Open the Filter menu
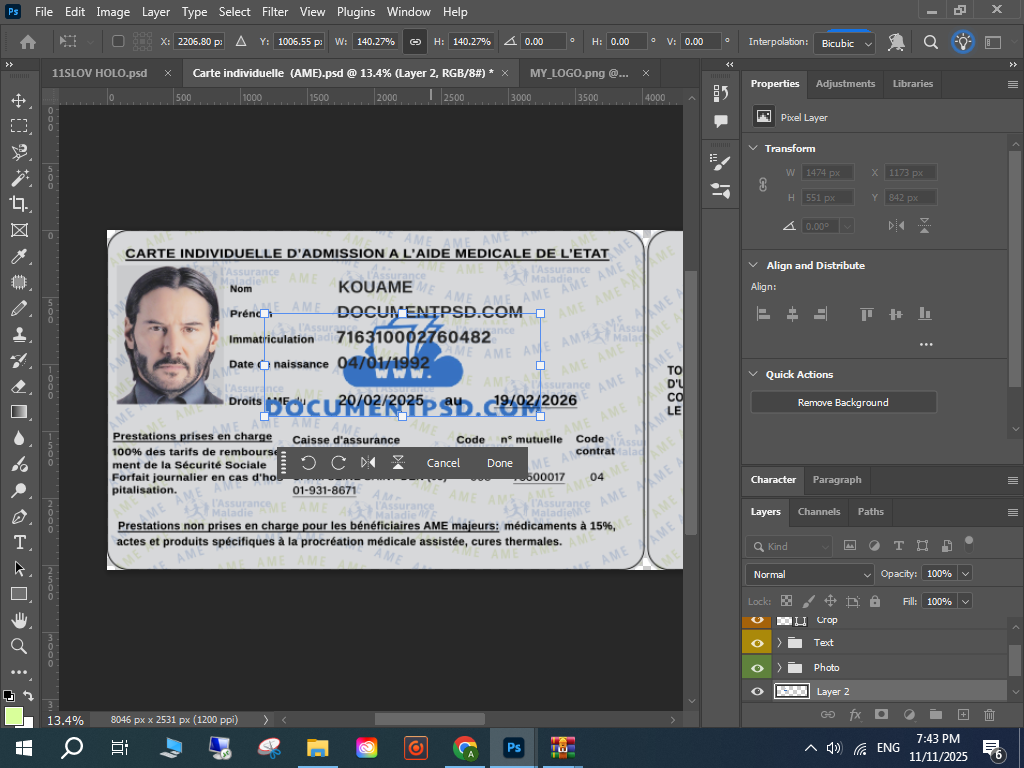1024x768 pixels. [275, 12]
